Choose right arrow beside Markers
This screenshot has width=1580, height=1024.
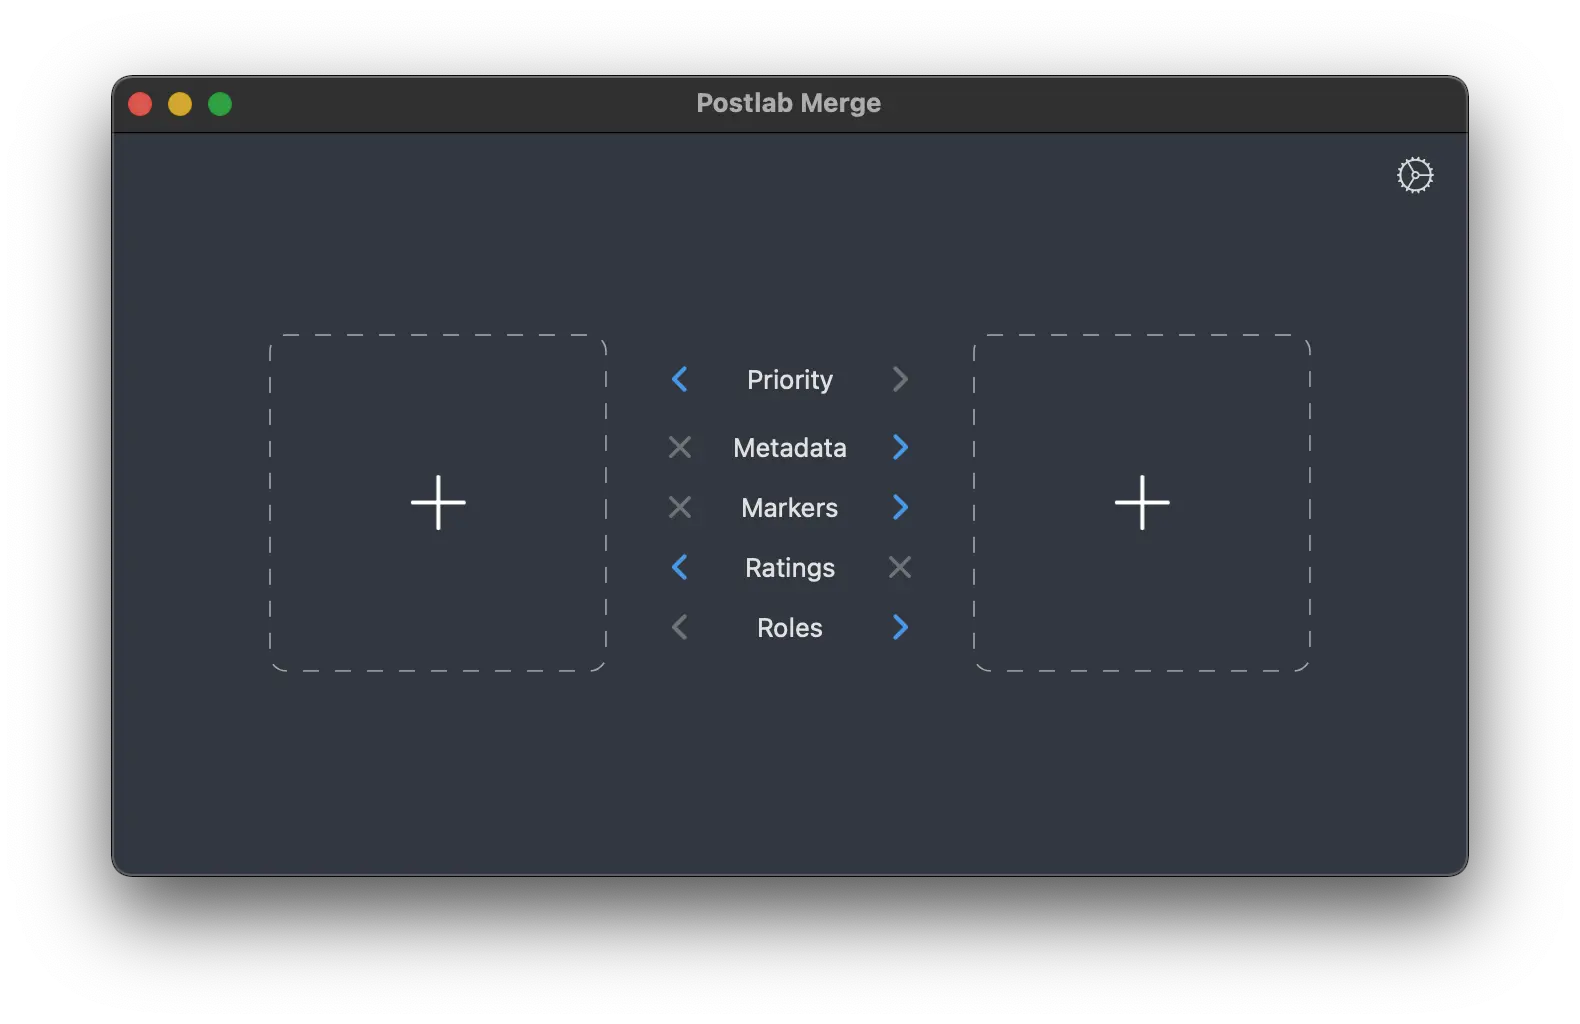click(900, 507)
